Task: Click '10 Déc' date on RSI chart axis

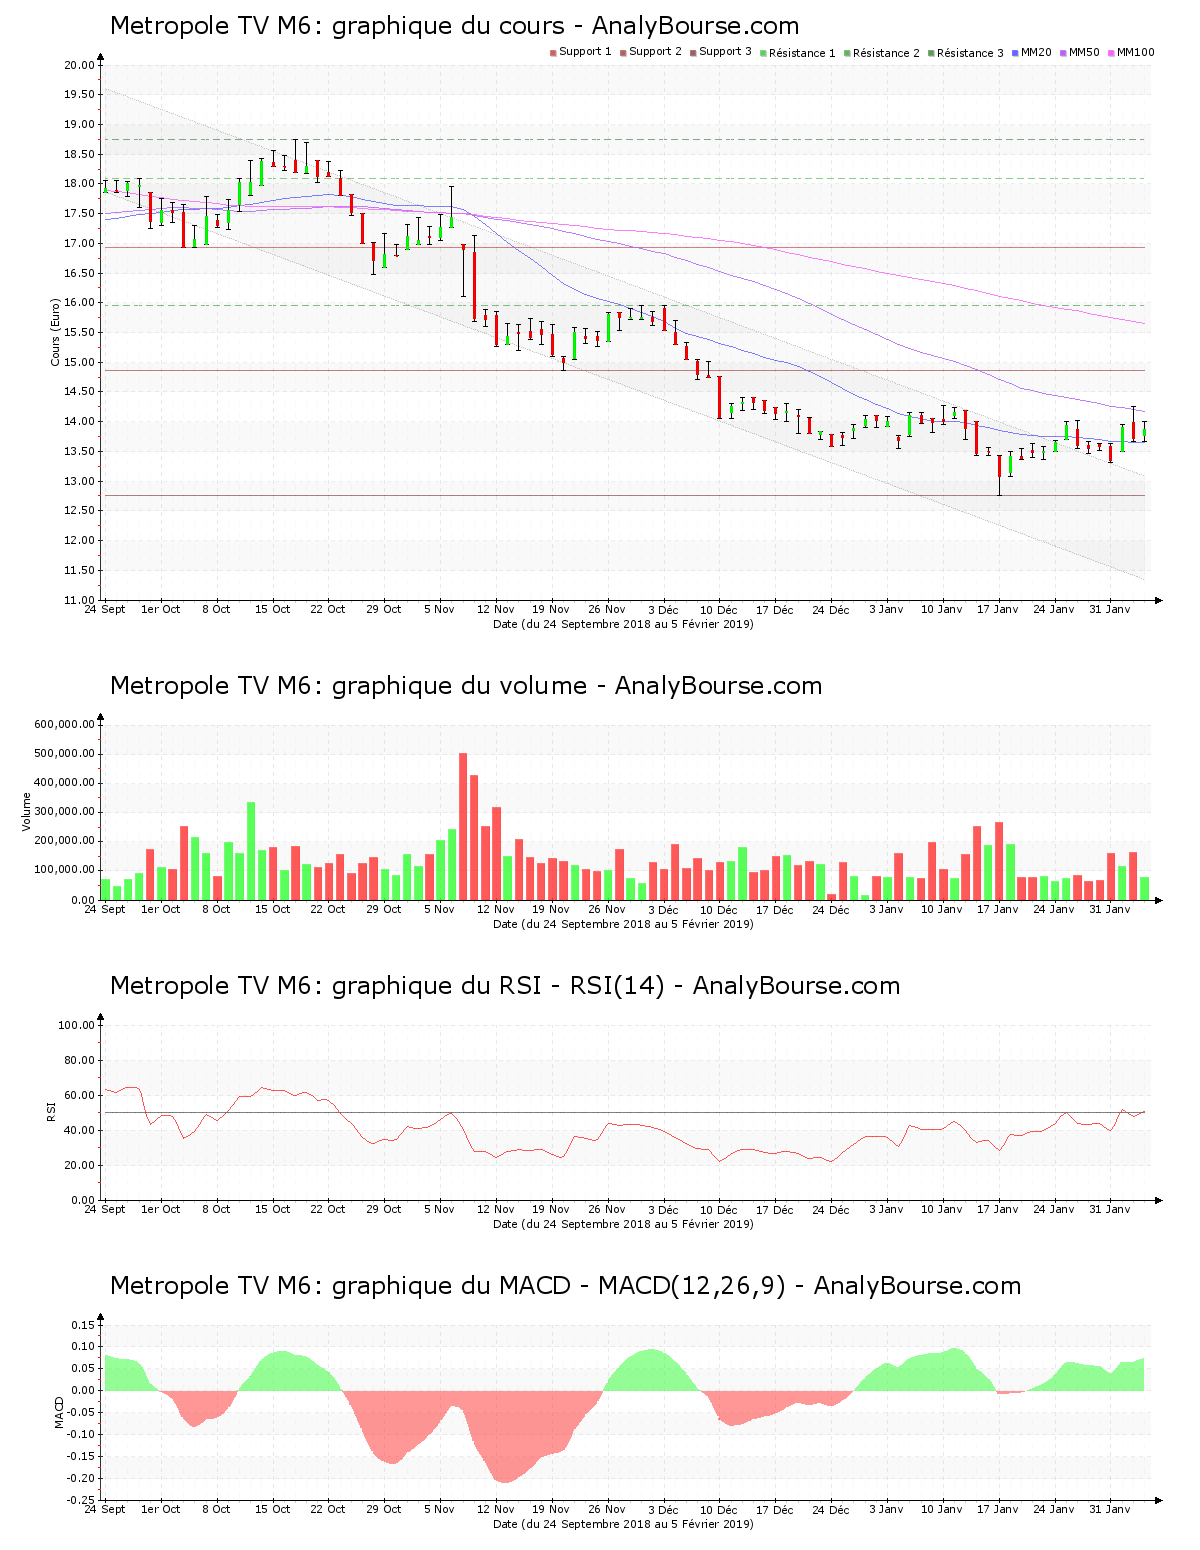Action: pyautogui.click(x=718, y=1209)
